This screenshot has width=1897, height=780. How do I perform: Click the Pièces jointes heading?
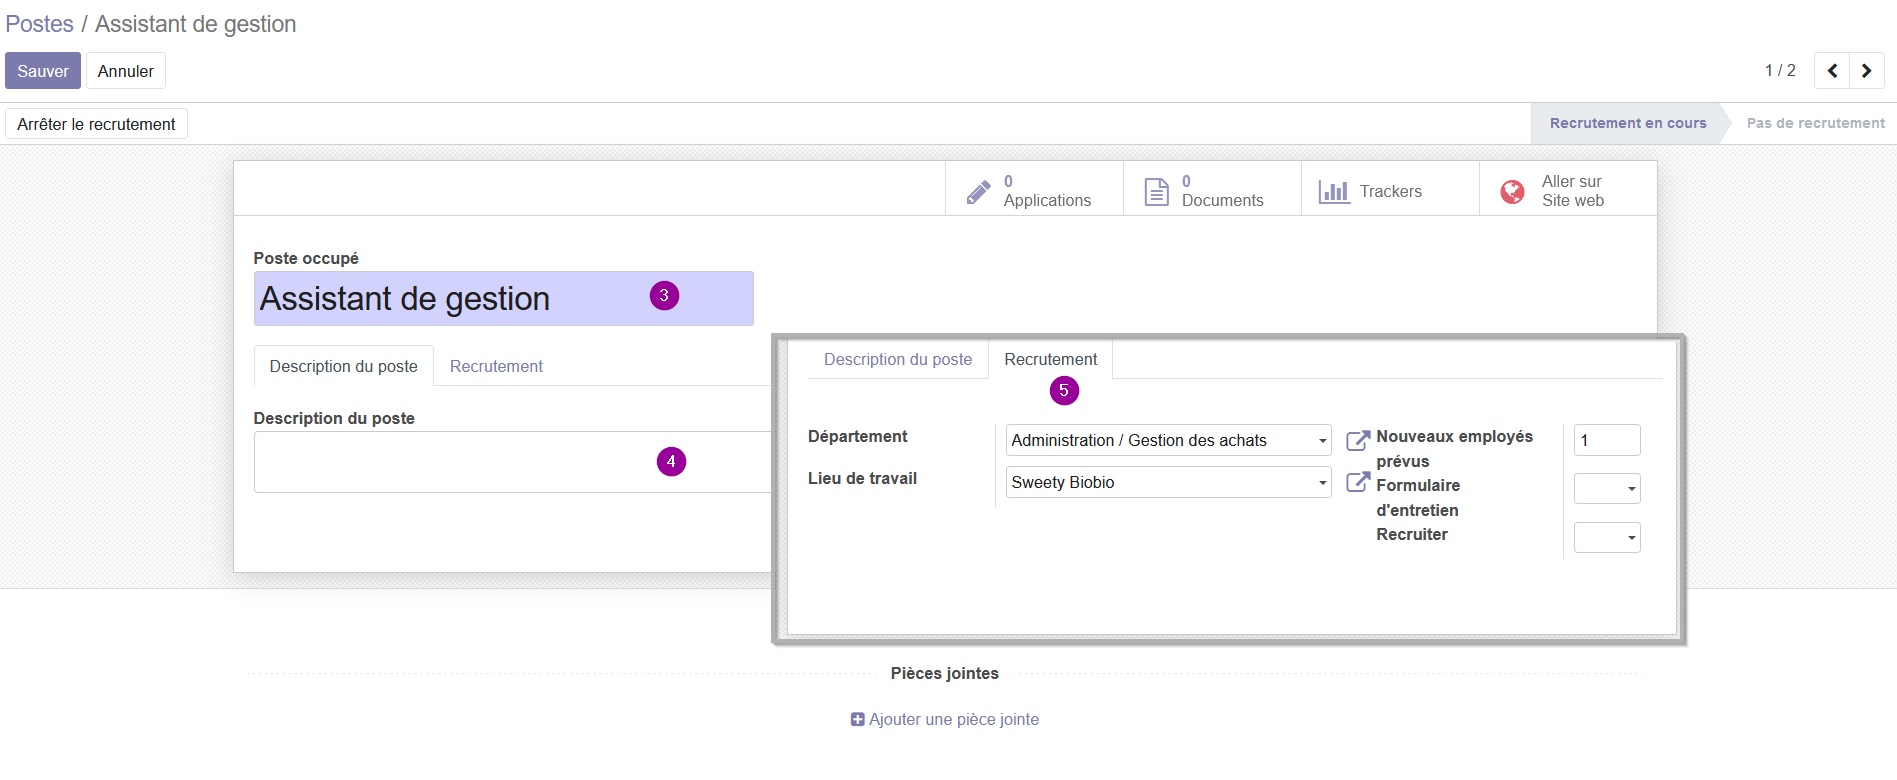945,673
